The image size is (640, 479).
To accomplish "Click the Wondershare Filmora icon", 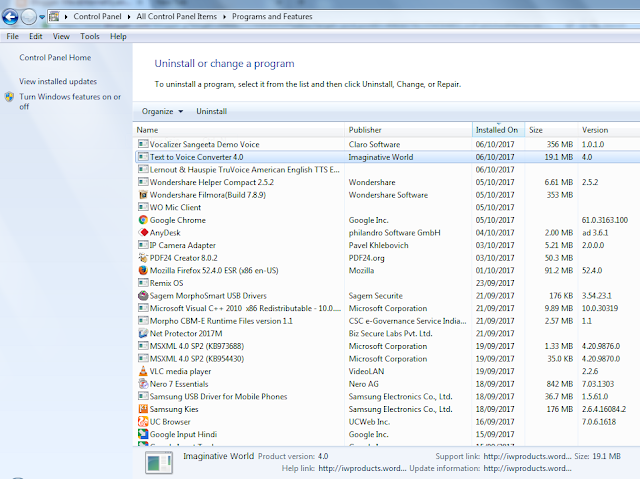I will pos(143,195).
